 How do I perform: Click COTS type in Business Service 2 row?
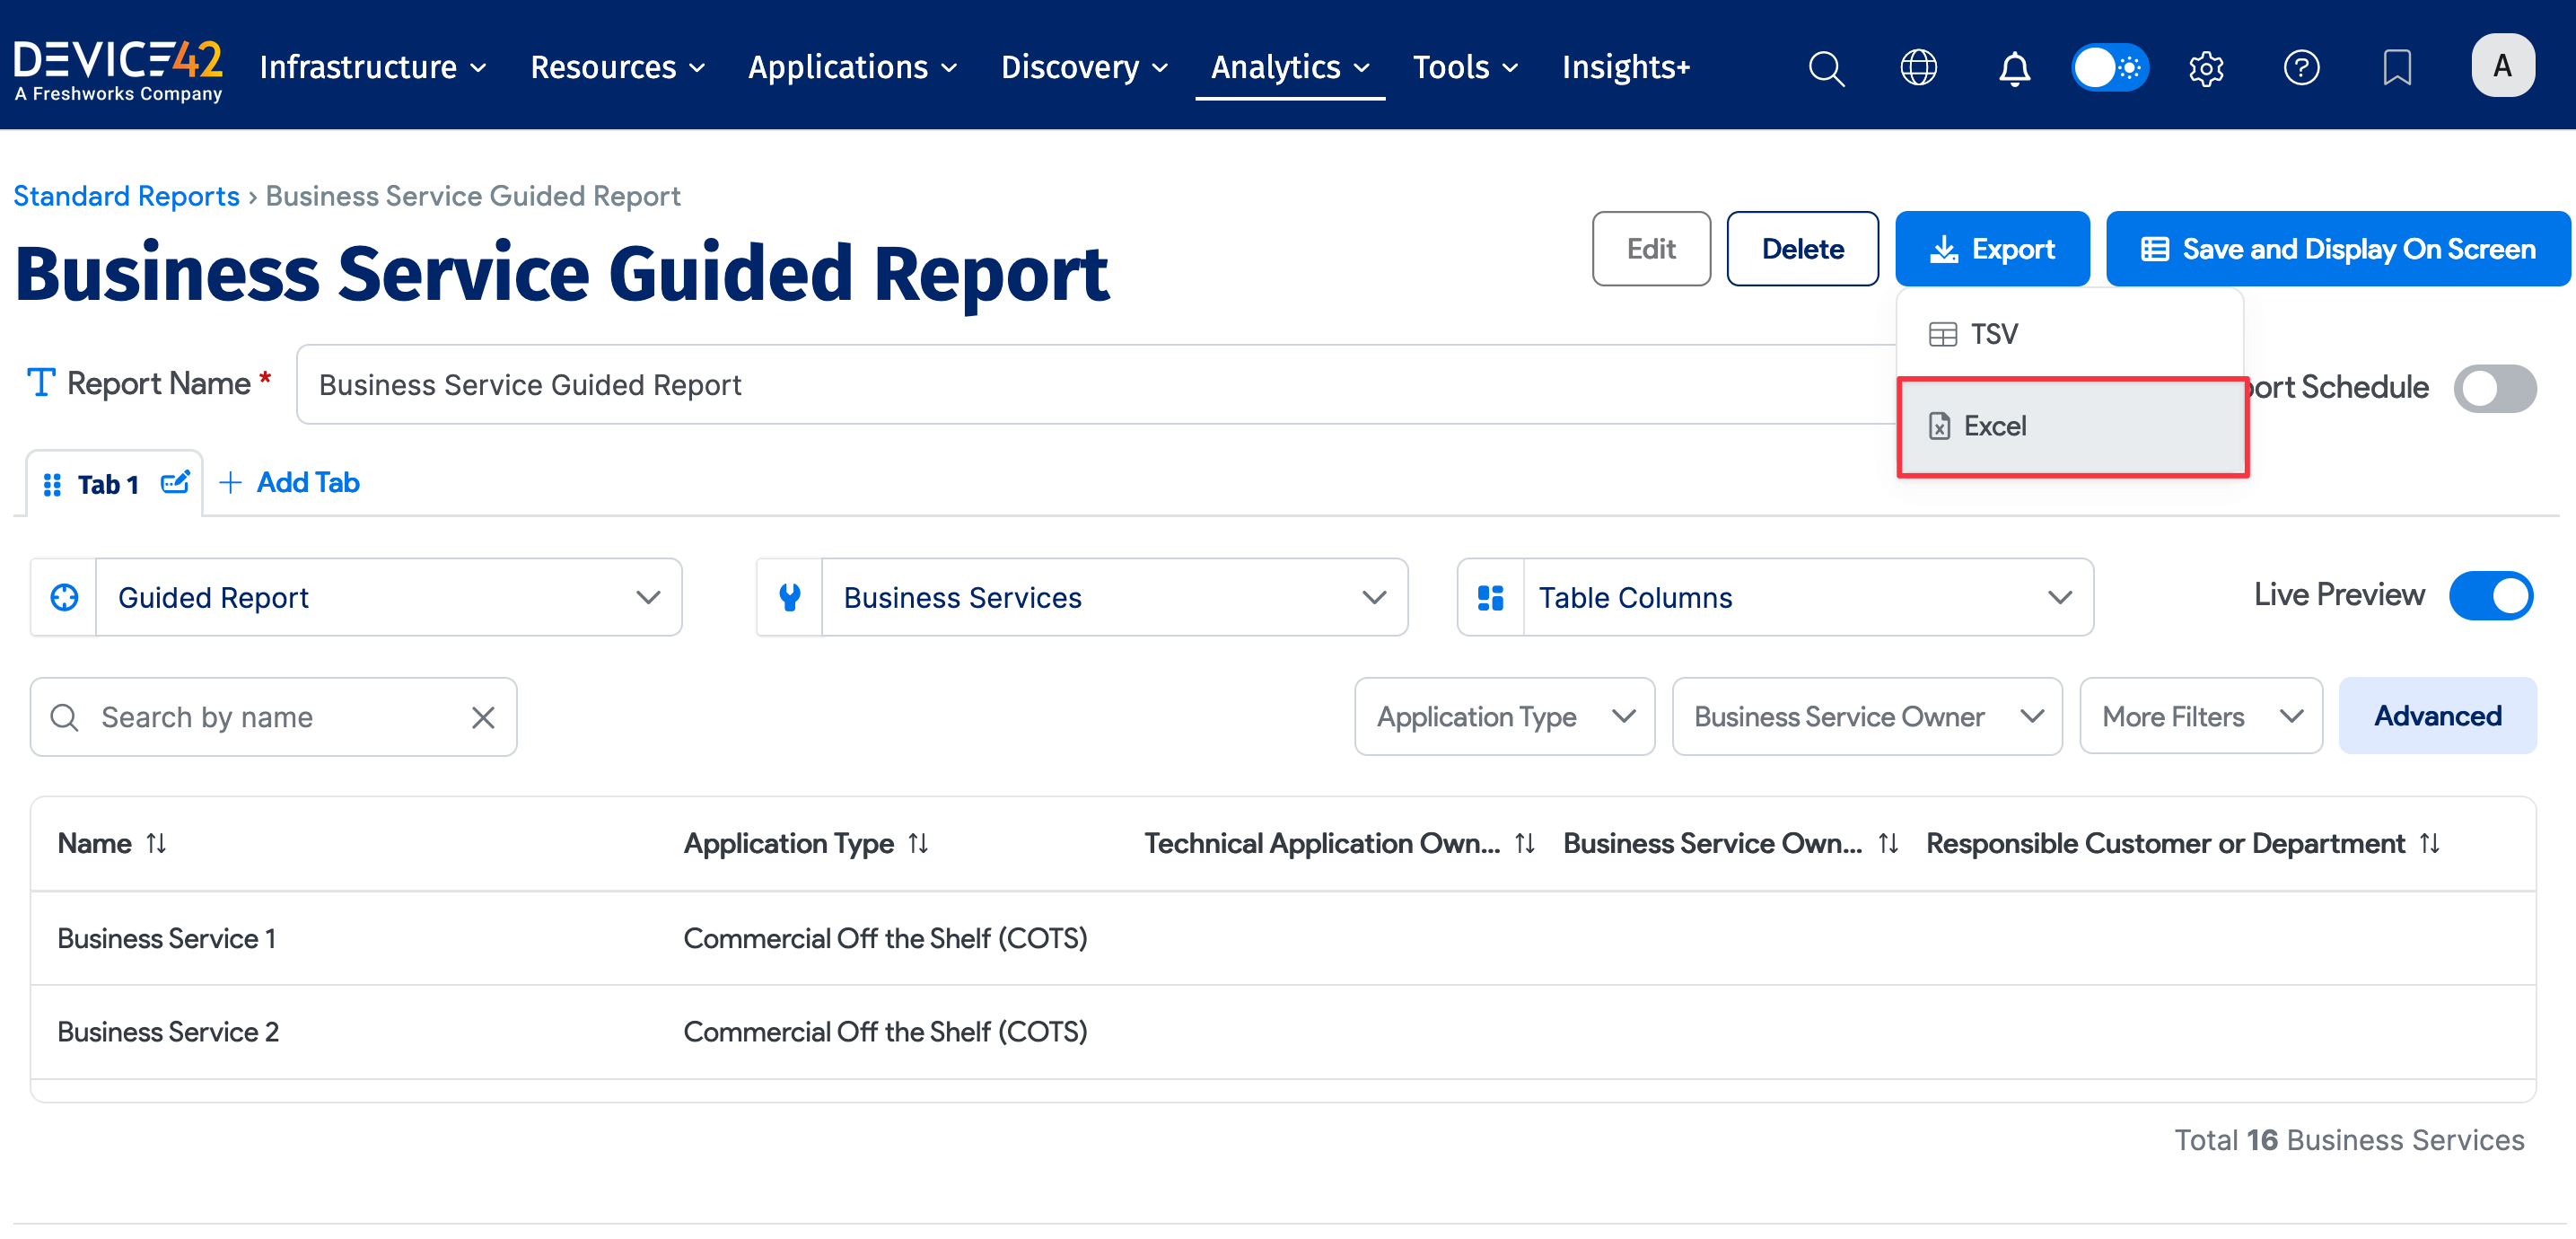885,1032
